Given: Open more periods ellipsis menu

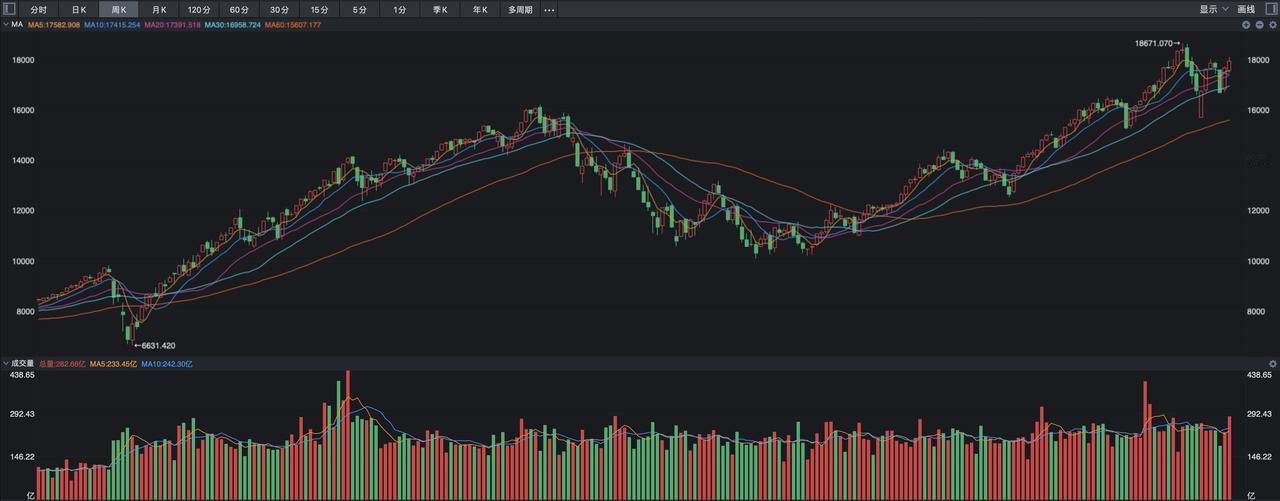Looking at the screenshot, I should pos(549,9).
